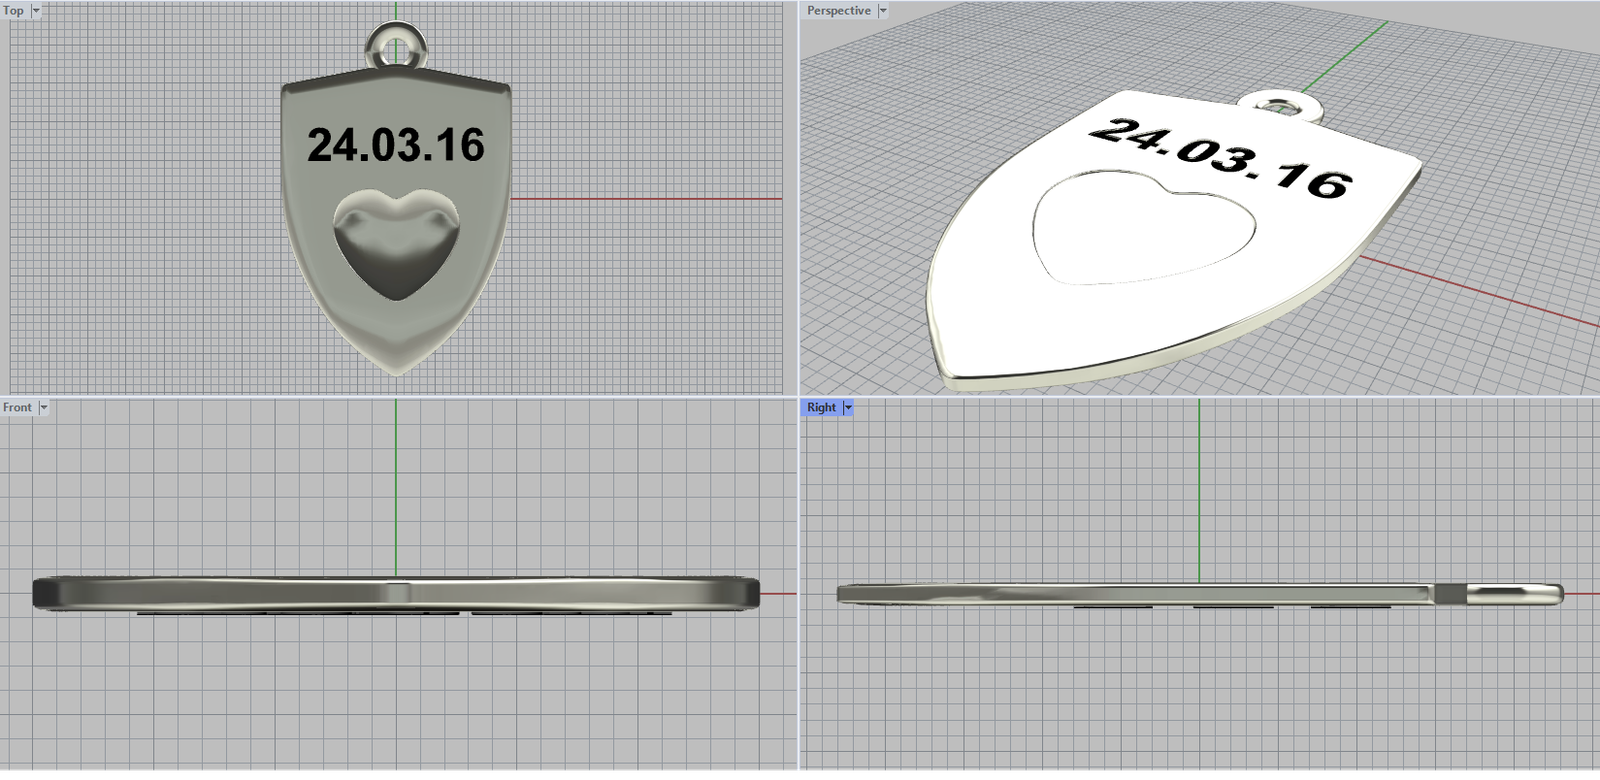
Task: Click the Perspective viewport title label
Action: [838, 10]
